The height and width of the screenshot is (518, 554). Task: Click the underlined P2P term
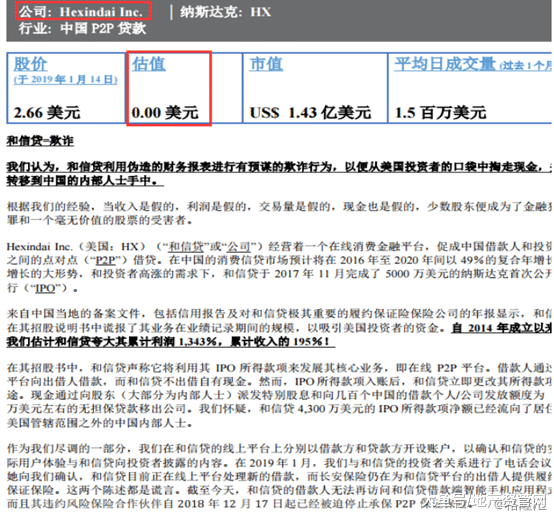pos(106,260)
